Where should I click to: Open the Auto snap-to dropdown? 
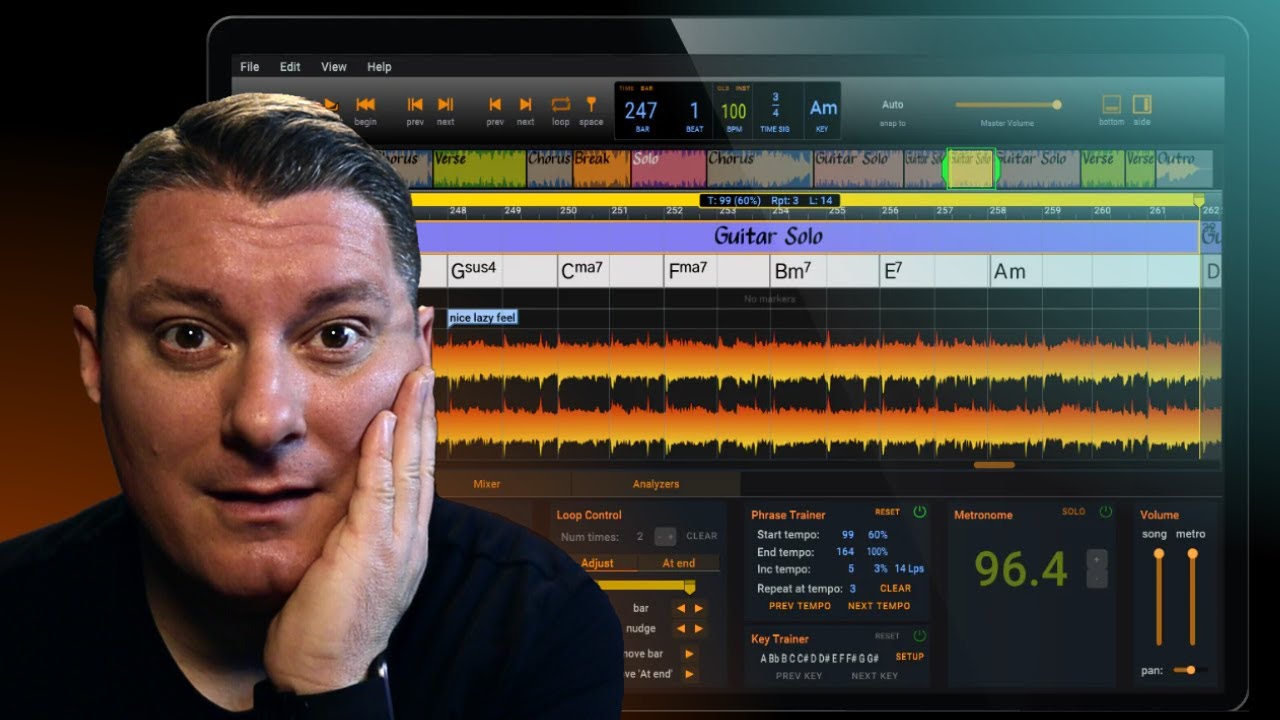893,105
